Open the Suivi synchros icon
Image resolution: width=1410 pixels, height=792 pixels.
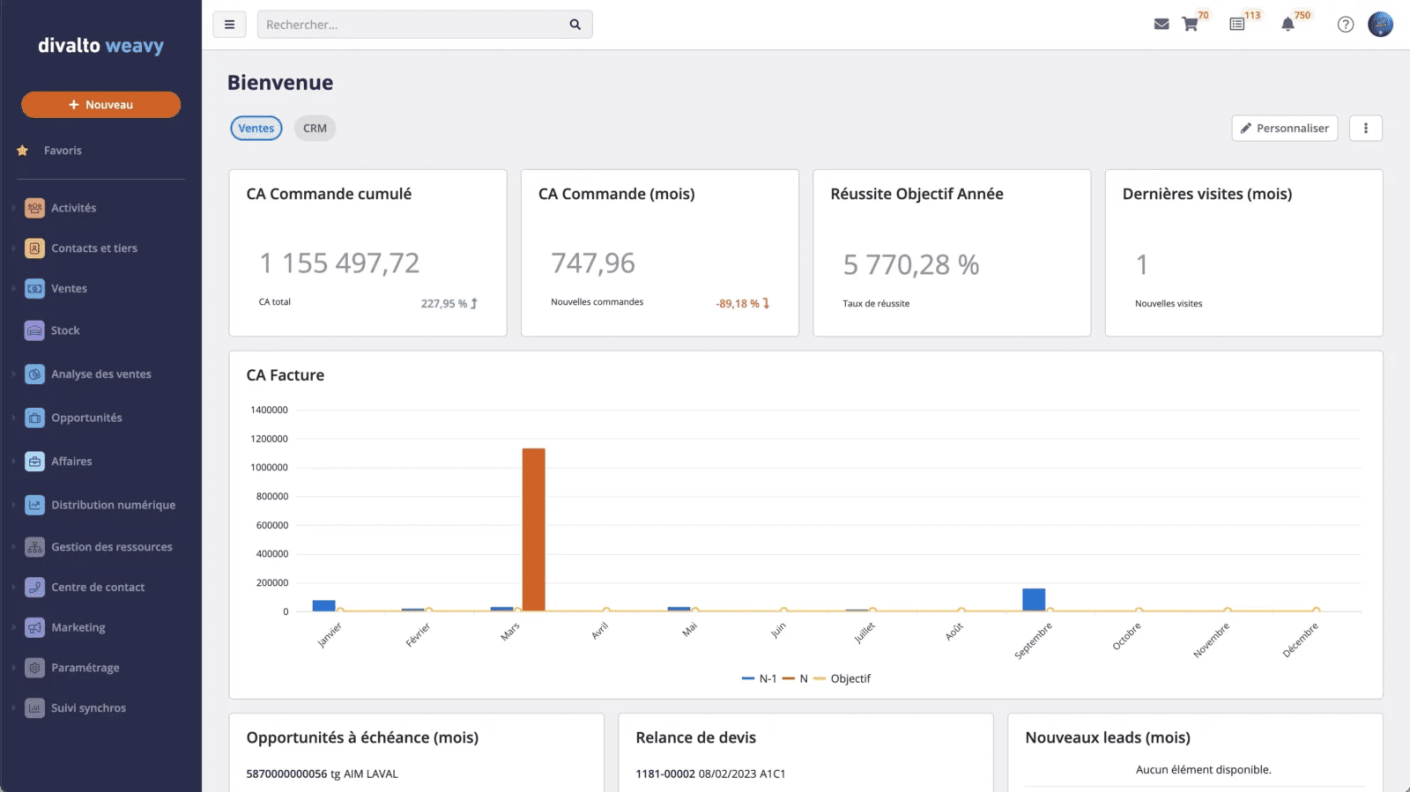(x=35, y=708)
